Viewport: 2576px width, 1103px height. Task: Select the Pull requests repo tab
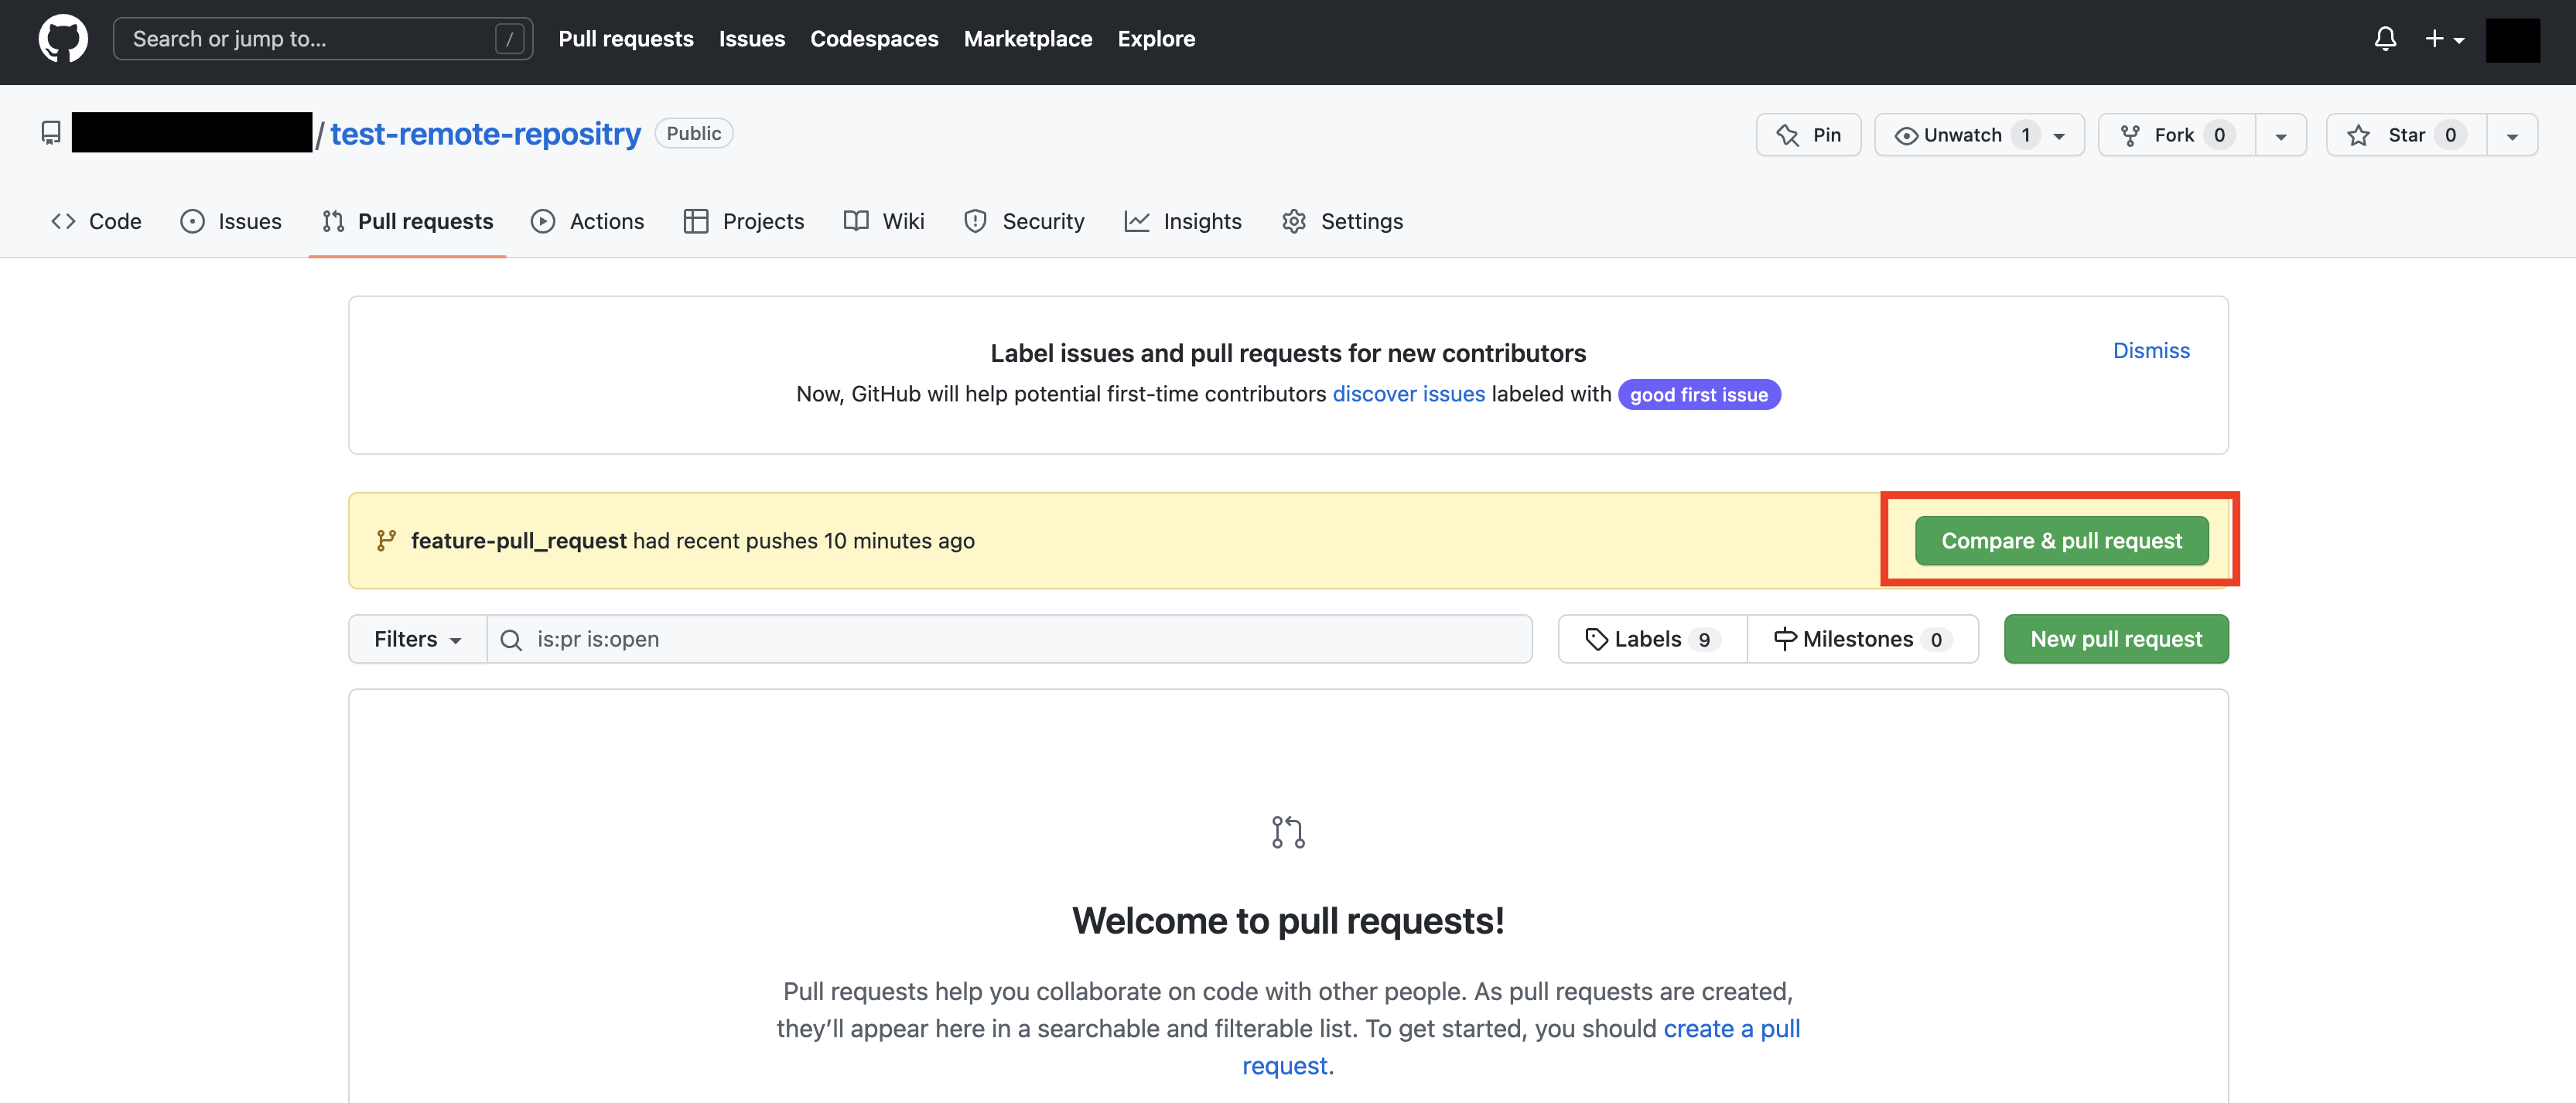(x=407, y=221)
